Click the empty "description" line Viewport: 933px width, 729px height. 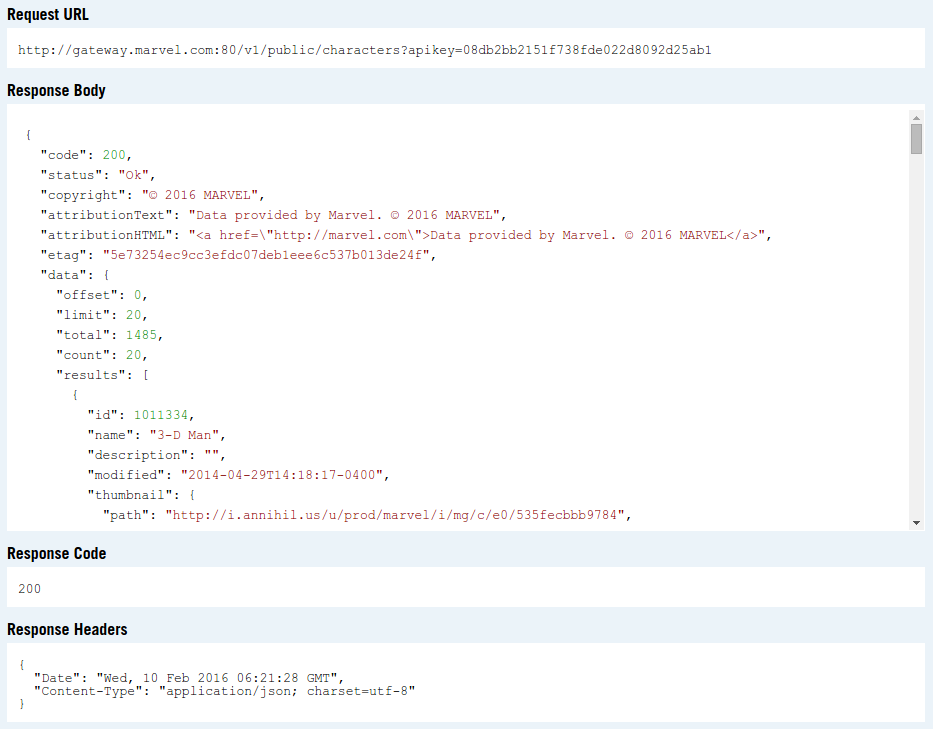pyautogui.click(x=156, y=455)
